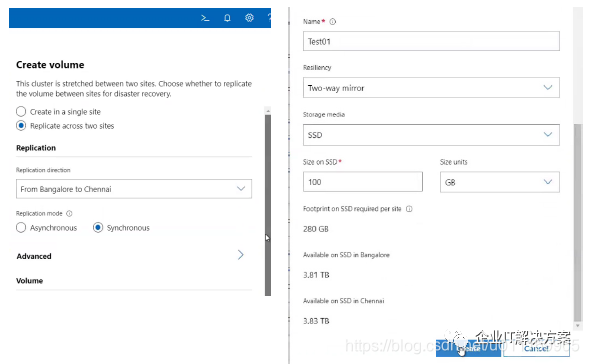This screenshot has width=589, height=364.
Task: Click info icon next to Footprint on SSD
Action: coord(409,209)
